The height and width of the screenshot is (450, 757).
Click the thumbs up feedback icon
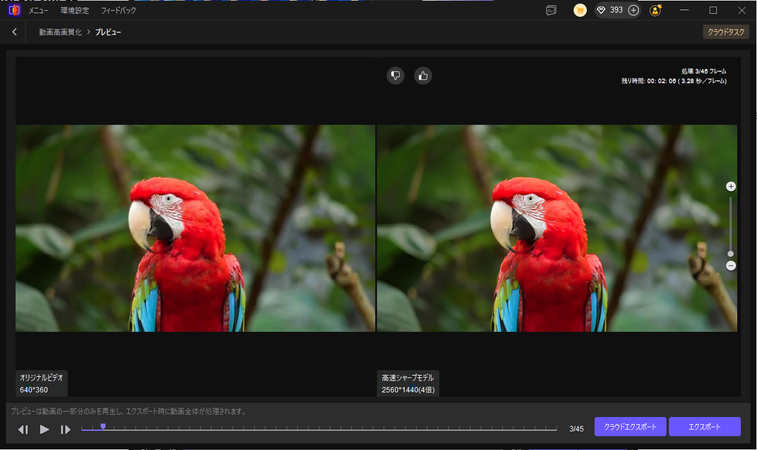click(x=423, y=75)
